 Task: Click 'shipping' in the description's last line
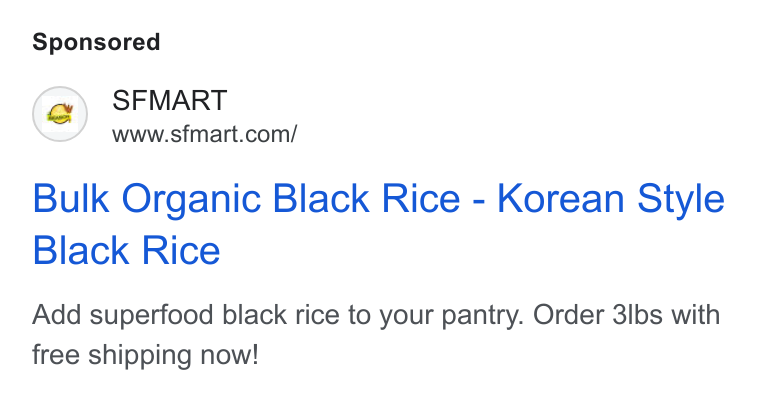(140, 356)
